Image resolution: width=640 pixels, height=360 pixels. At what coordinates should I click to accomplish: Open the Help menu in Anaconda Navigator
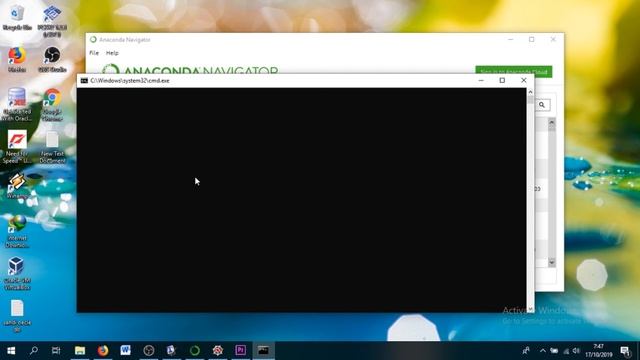(x=112, y=53)
